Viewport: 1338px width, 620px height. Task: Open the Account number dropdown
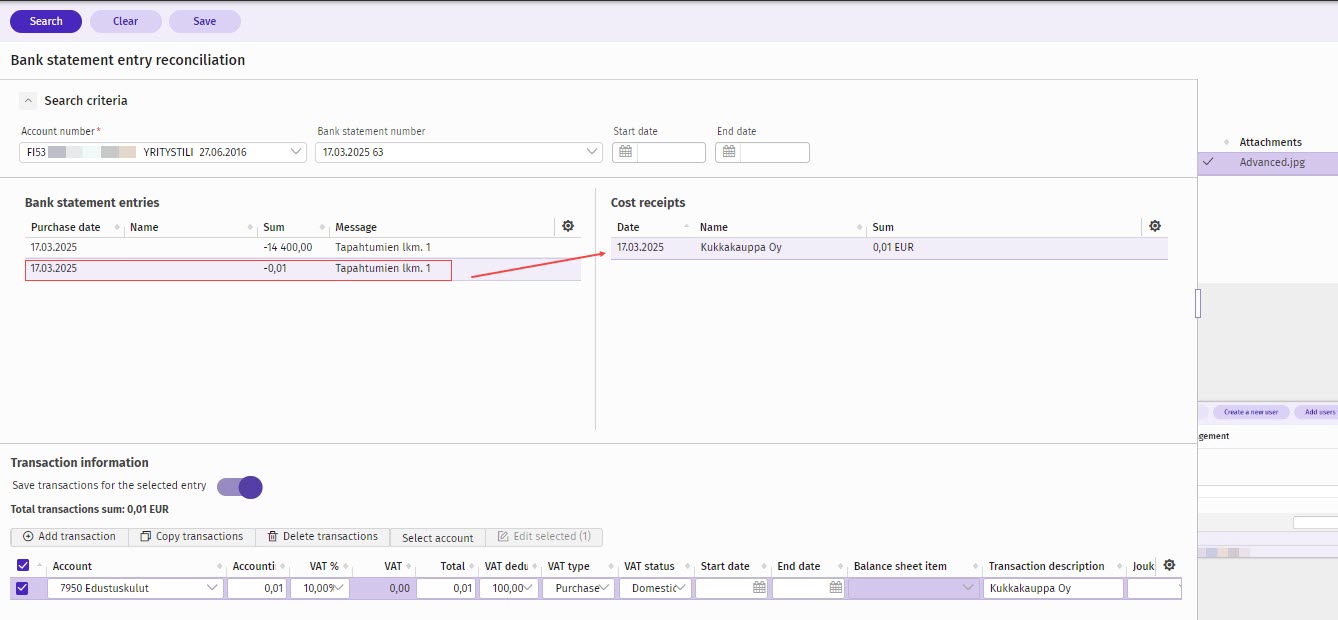click(296, 152)
